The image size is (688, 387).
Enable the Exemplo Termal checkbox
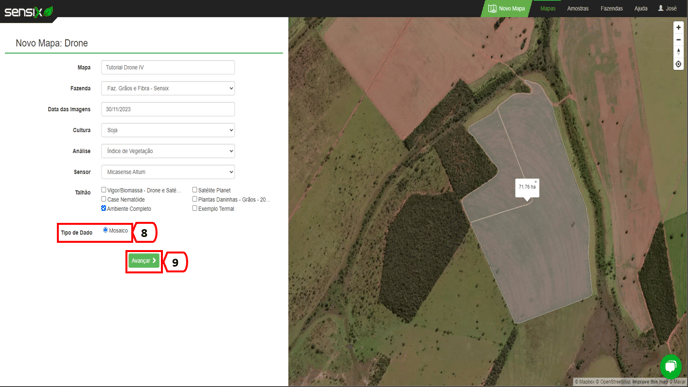click(194, 208)
